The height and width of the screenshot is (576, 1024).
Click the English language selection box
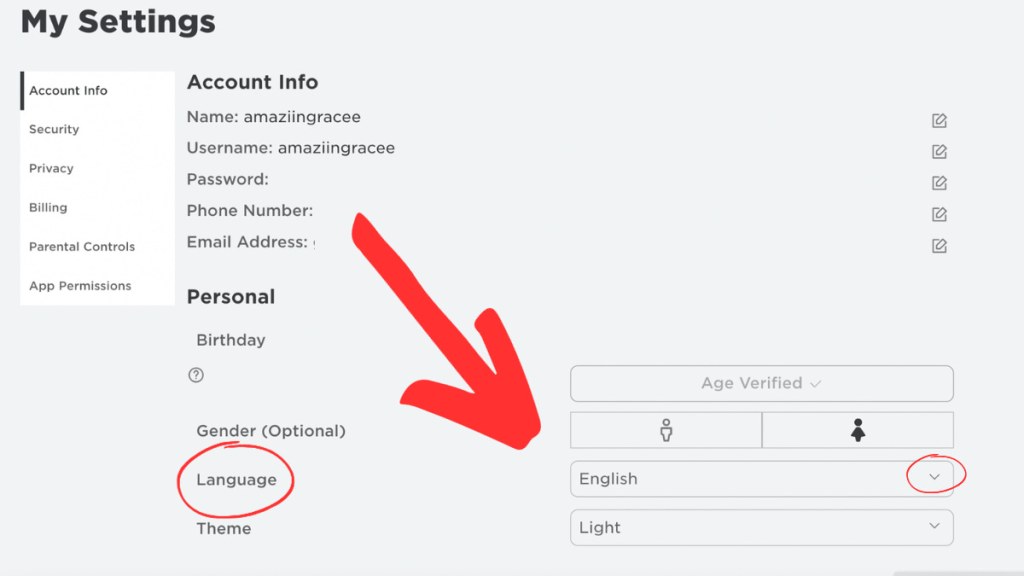tap(761, 479)
